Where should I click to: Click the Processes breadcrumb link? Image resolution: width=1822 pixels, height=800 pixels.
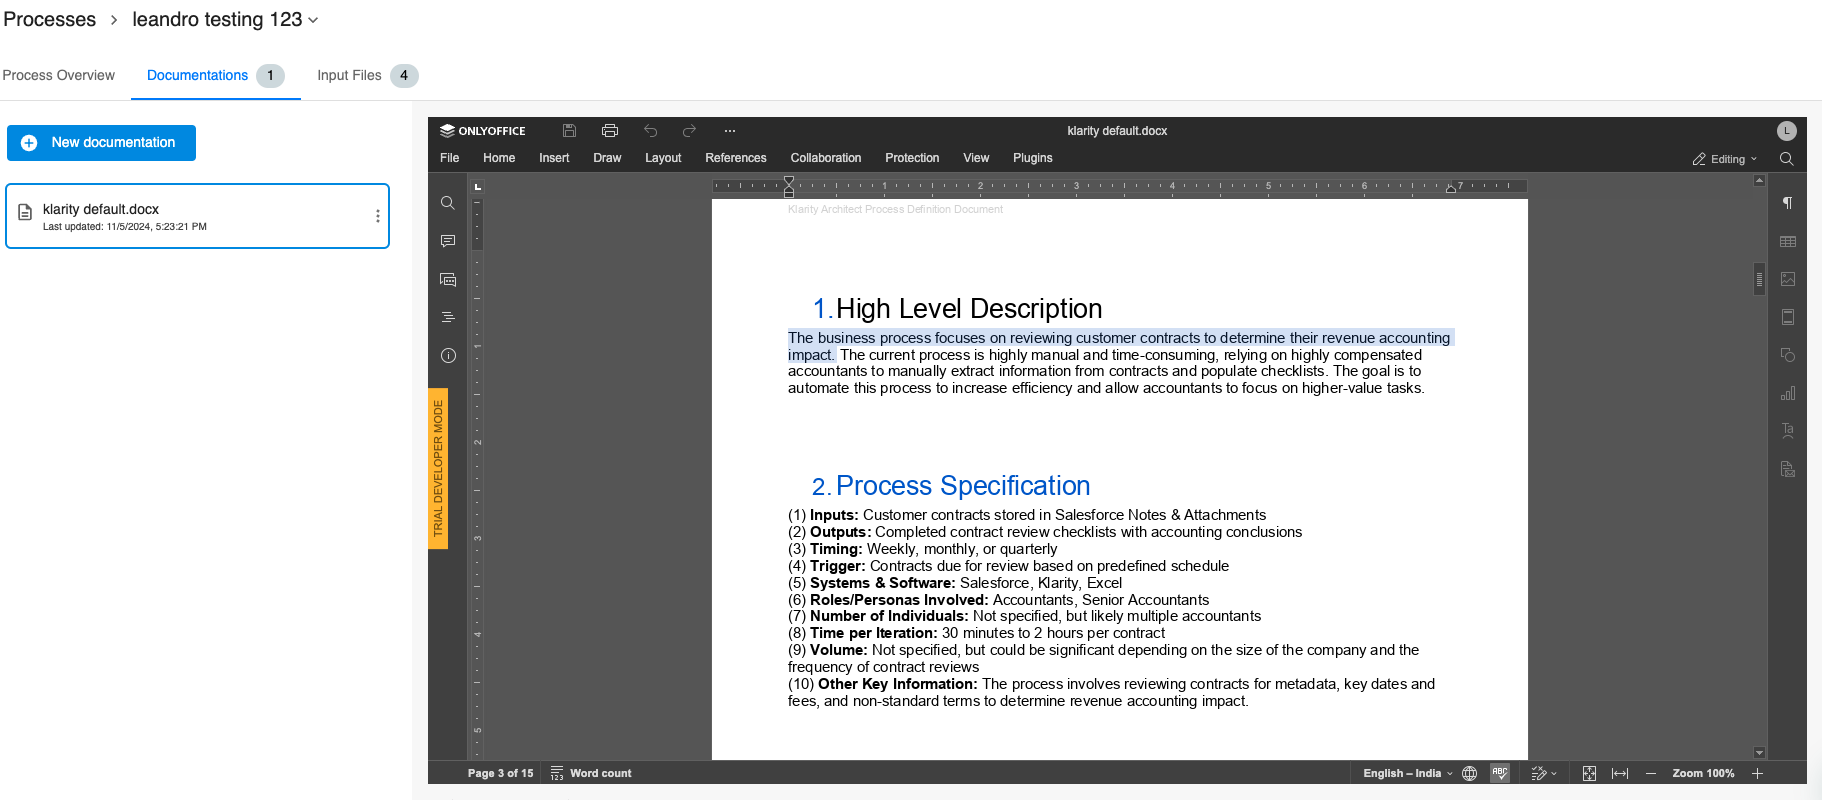tap(50, 19)
